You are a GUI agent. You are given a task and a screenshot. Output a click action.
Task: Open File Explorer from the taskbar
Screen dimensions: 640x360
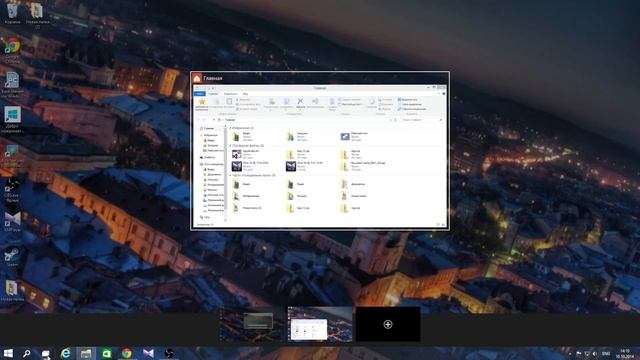pyautogui.click(x=86, y=353)
